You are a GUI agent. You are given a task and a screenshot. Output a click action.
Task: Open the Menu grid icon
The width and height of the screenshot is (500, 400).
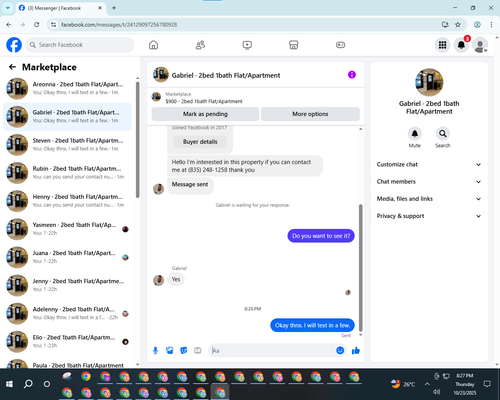[x=442, y=45]
